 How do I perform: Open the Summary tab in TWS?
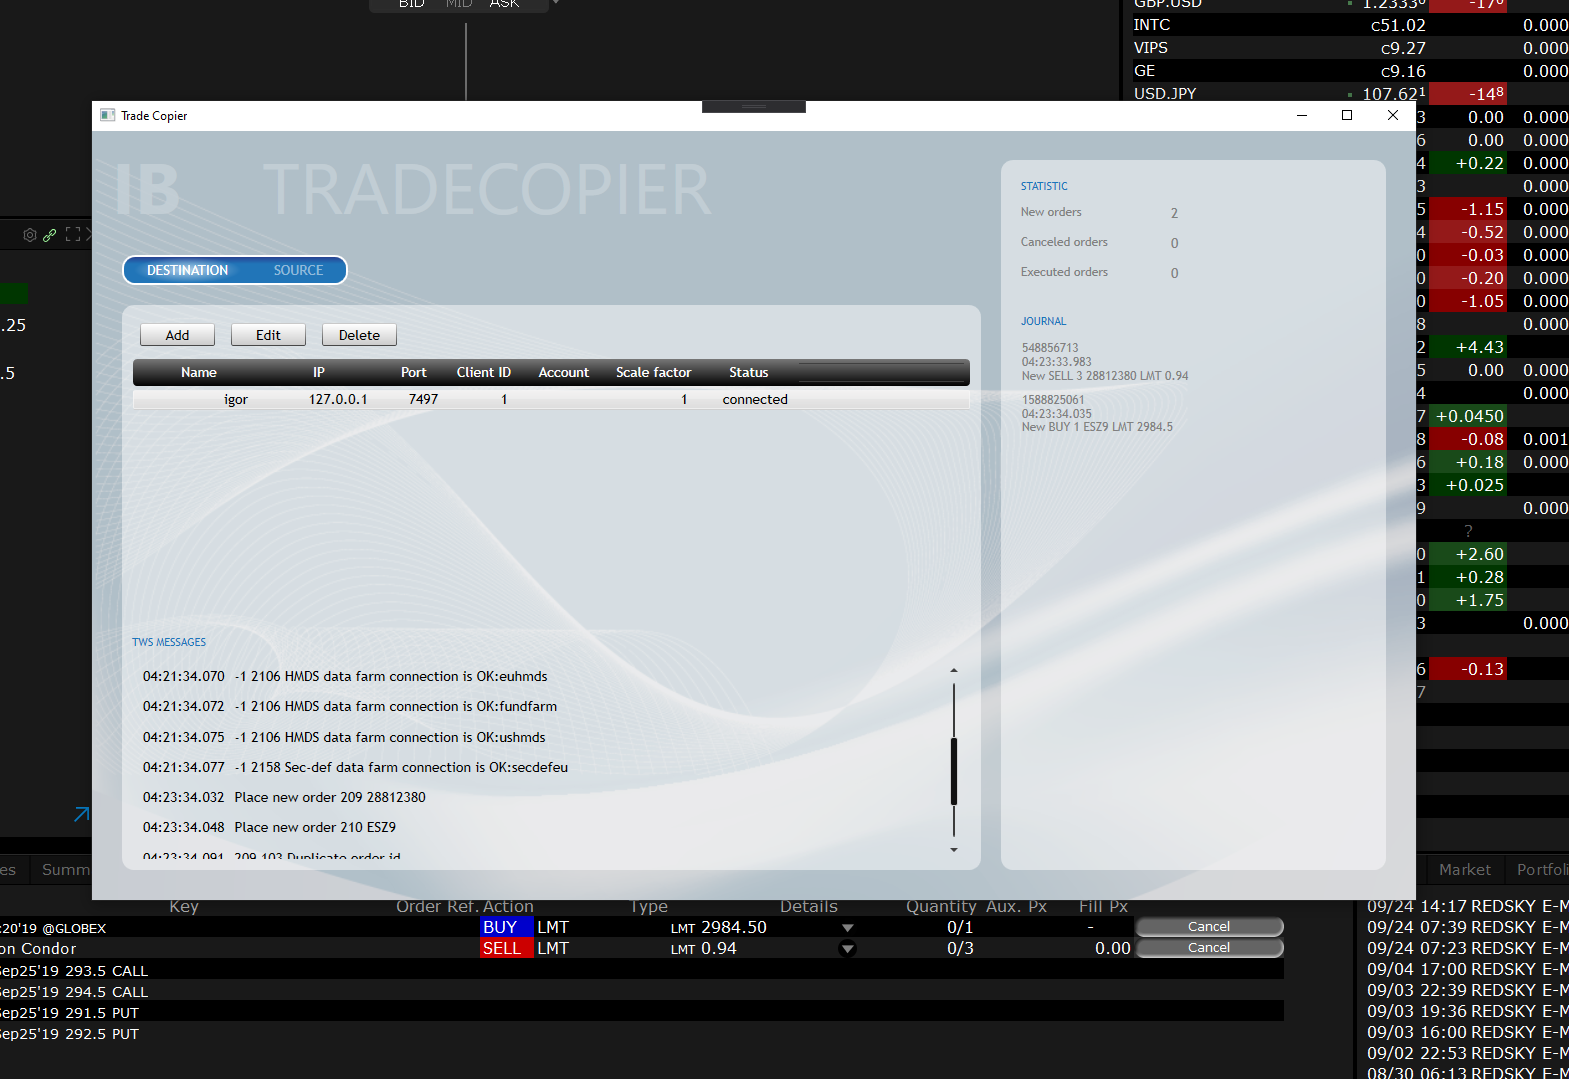pyautogui.click(x=65, y=870)
